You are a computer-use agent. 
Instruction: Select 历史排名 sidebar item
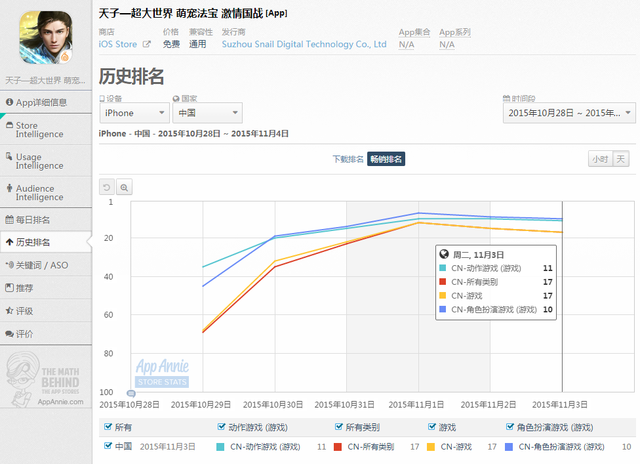tap(46, 242)
